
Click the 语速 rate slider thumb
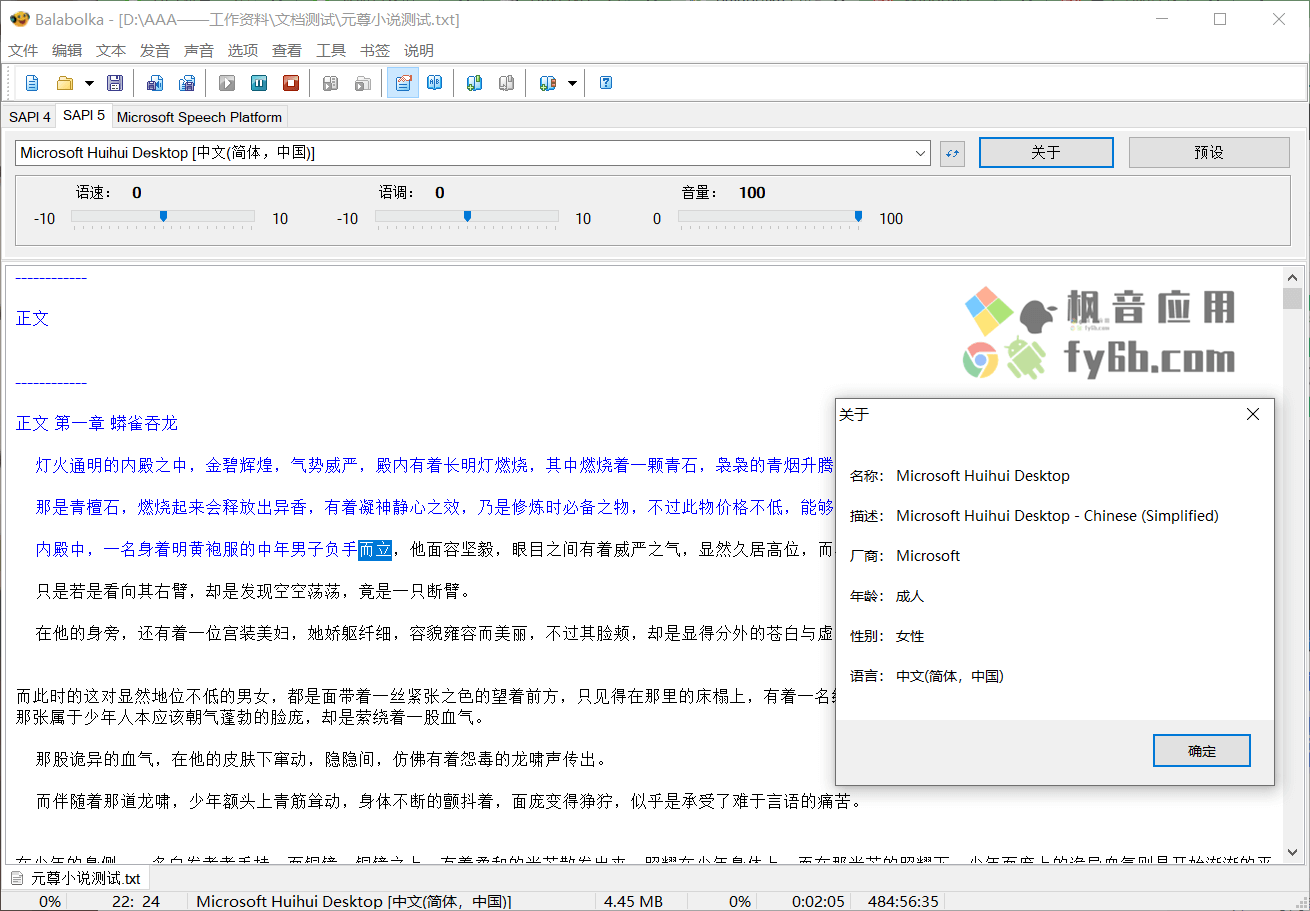coord(163,216)
